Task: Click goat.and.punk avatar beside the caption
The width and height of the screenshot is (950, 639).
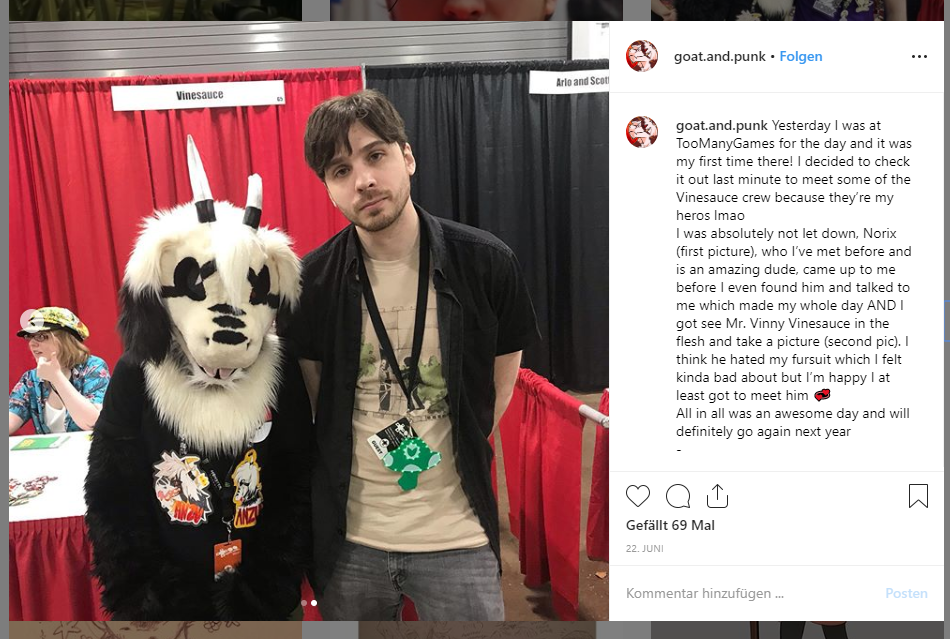Action: (642, 132)
